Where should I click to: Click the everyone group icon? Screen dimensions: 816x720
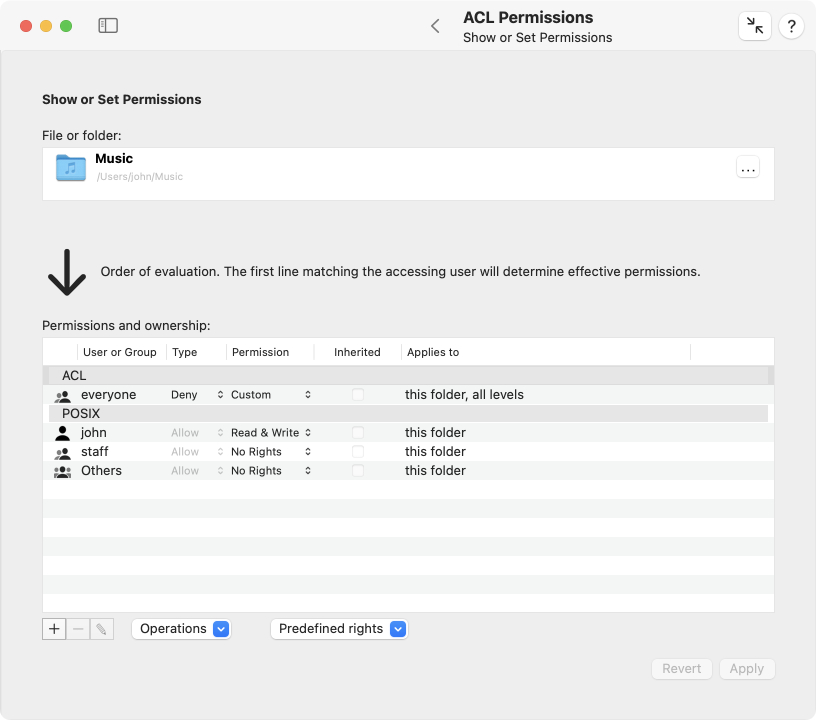coord(62,396)
